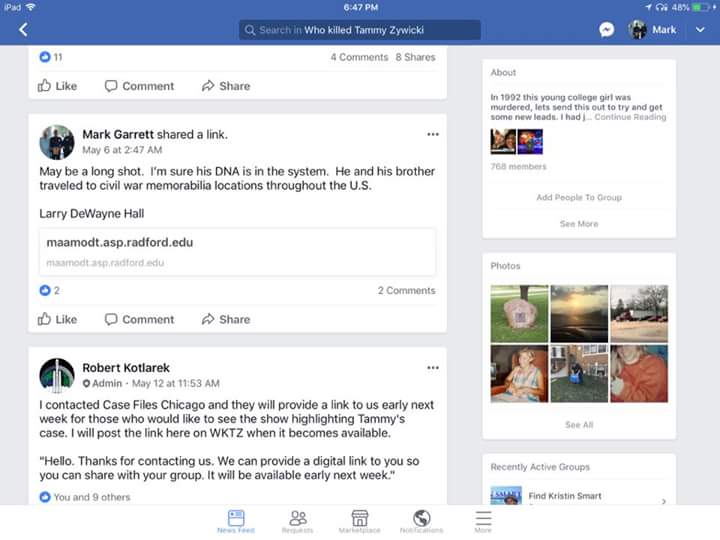The height and width of the screenshot is (540, 720).
Task: Comment on Mark Garrett's post
Action: [139, 319]
